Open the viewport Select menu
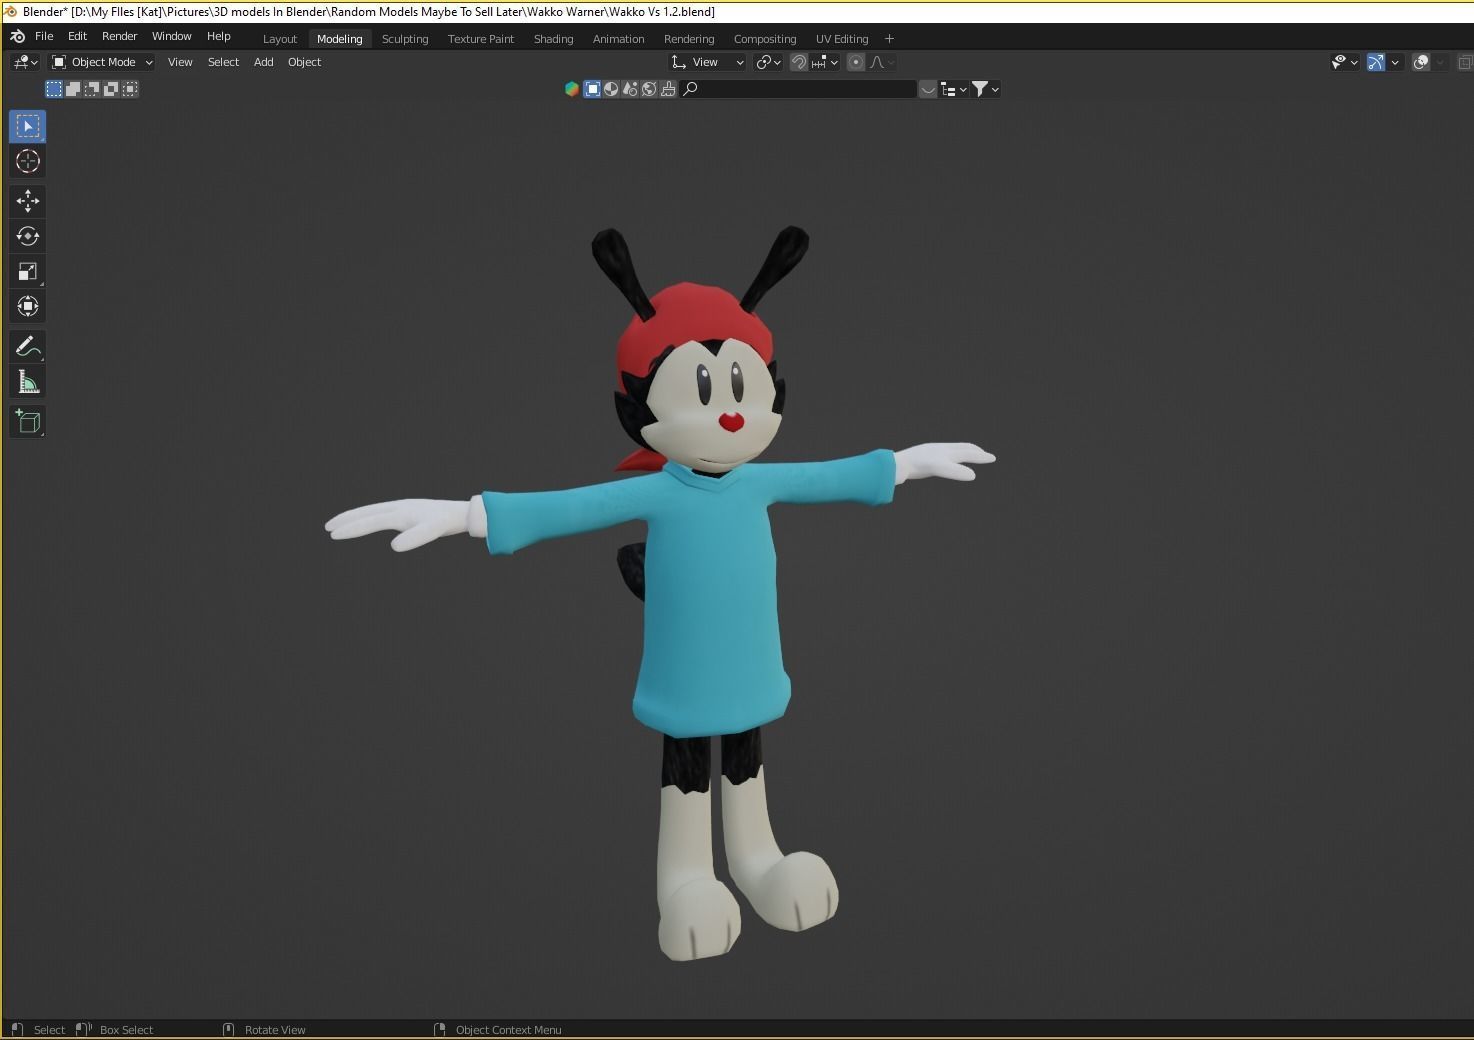 [x=223, y=62]
